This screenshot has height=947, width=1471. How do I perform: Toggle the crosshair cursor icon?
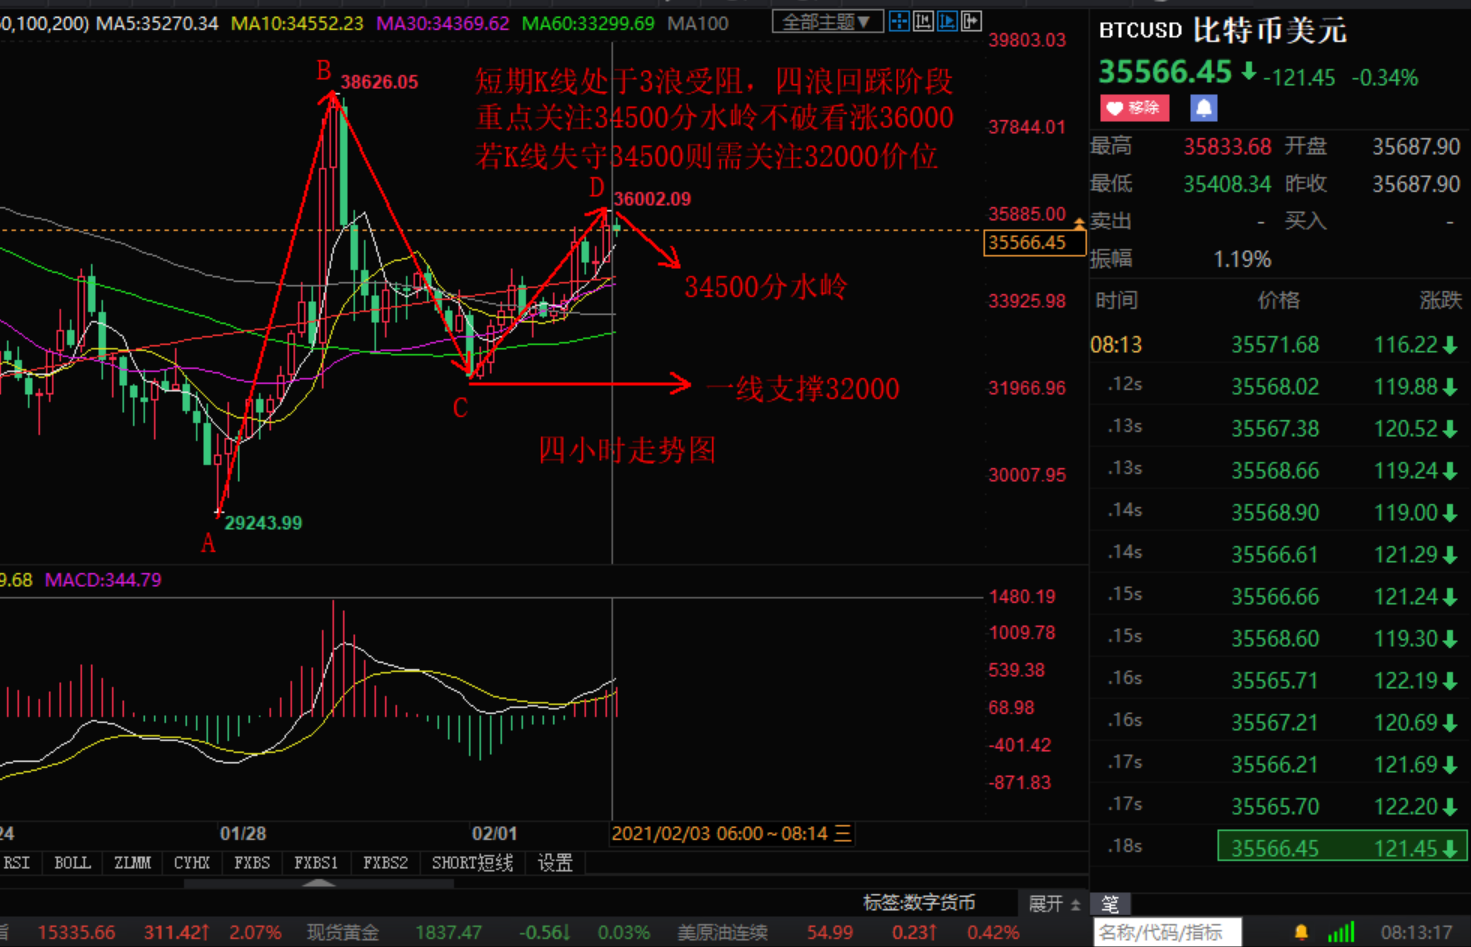coord(899,21)
